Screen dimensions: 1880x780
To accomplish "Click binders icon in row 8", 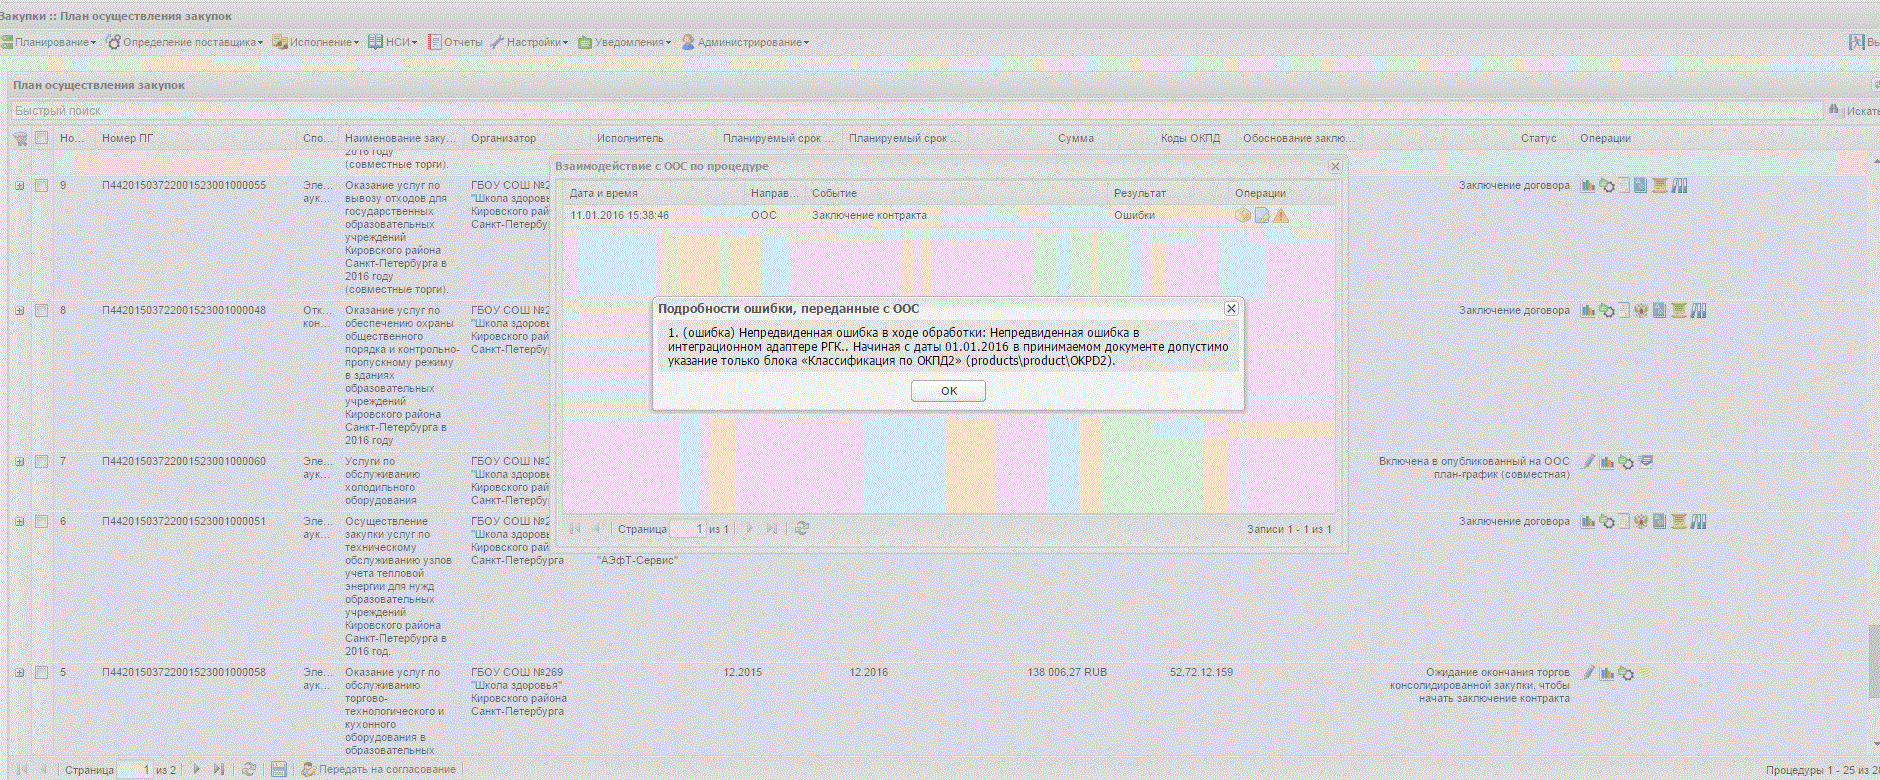I will (1698, 310).
